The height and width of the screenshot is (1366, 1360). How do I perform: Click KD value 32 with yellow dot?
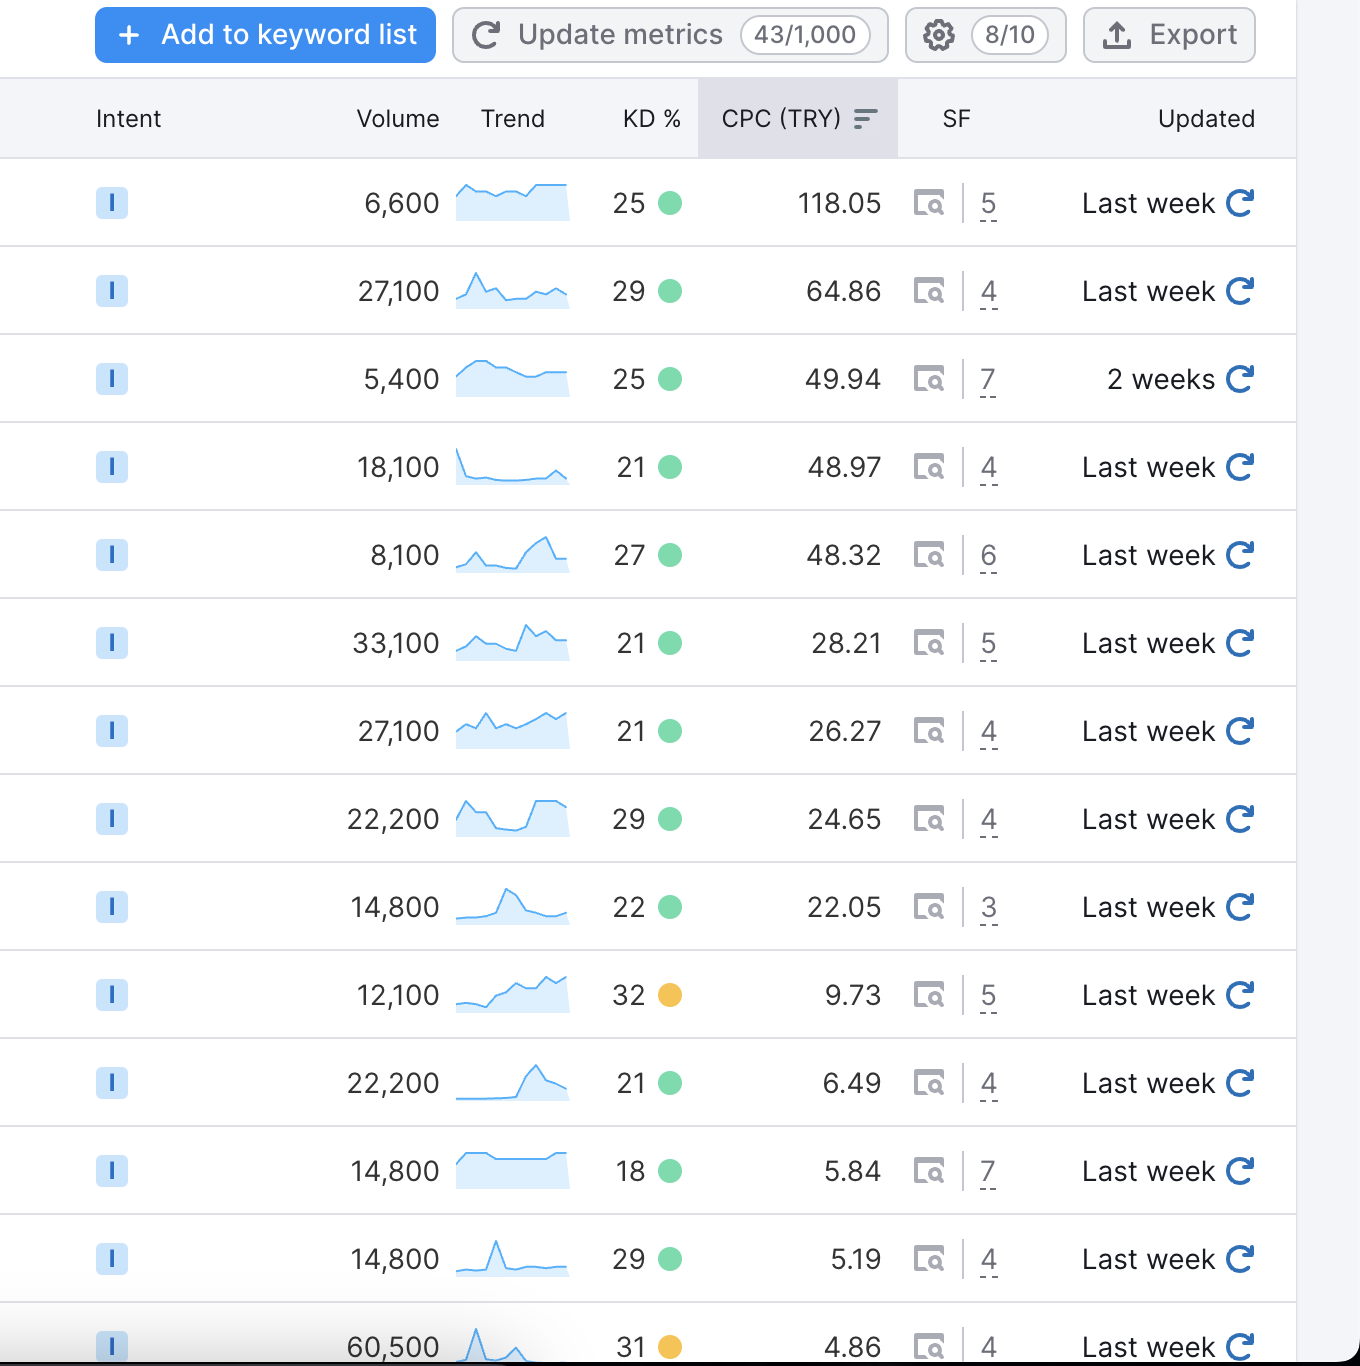pos(647,995)
